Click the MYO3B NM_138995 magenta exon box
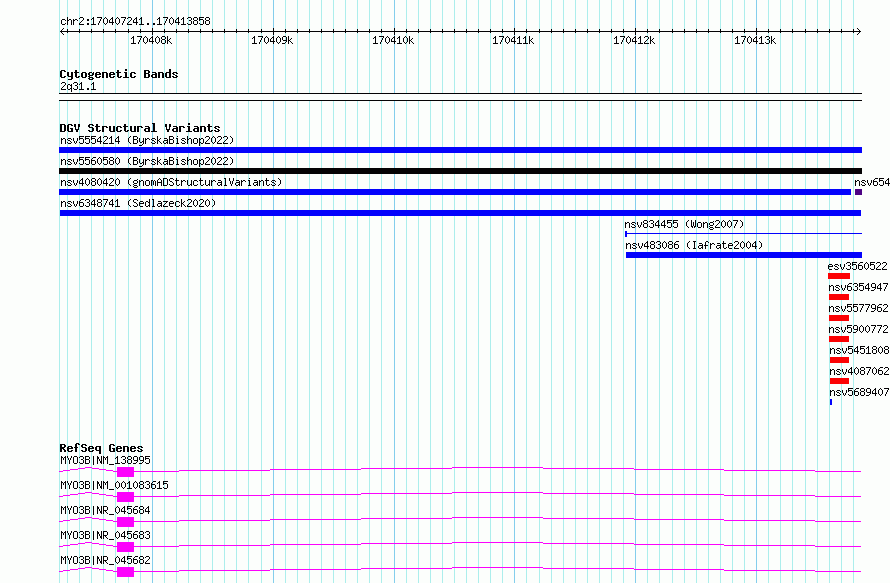This screenshot has height=583, width=890. tap(125, 472)
